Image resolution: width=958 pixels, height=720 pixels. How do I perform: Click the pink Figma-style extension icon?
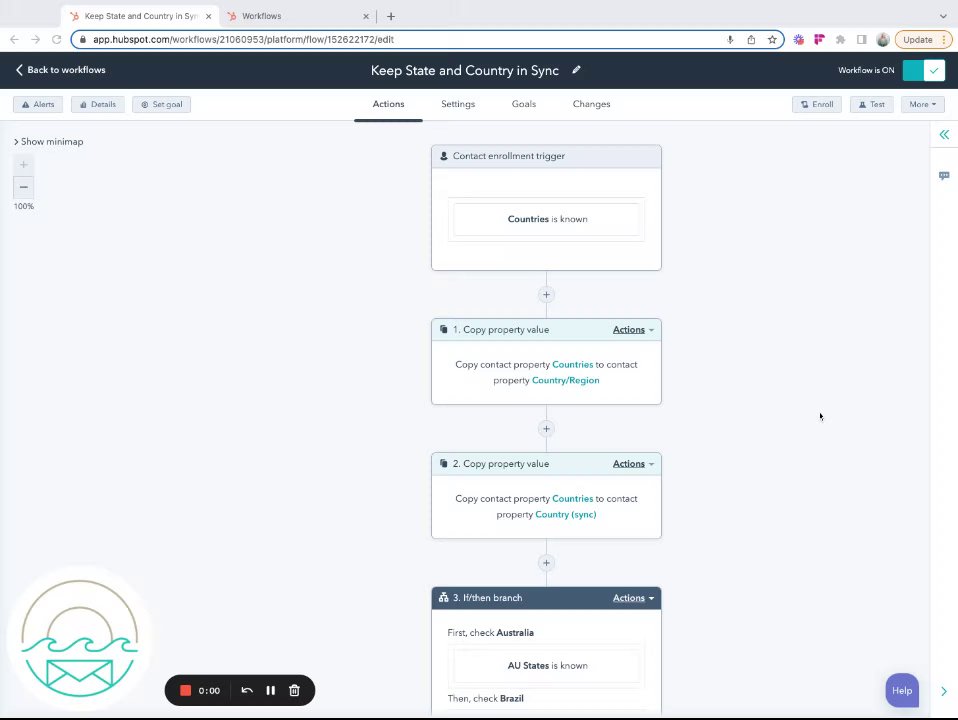[x=819, y=40]
